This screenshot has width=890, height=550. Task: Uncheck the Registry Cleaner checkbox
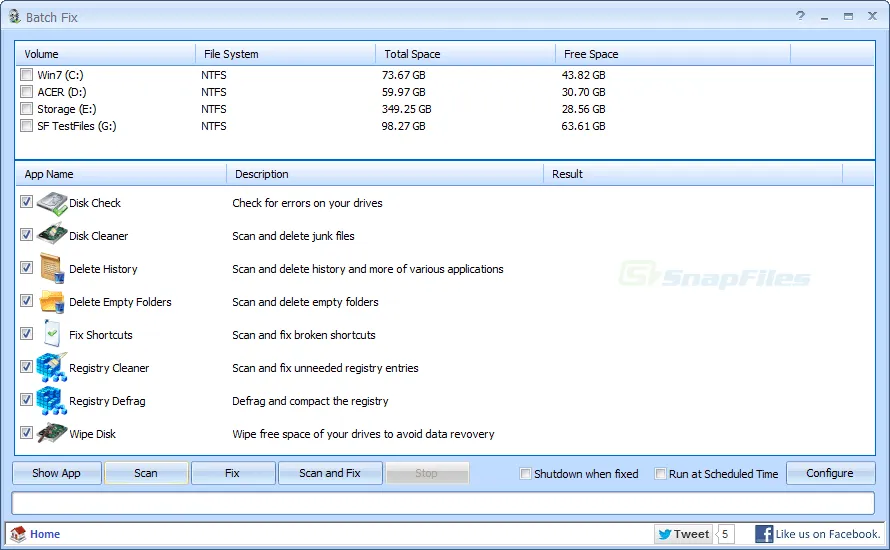tap(26, 367)
